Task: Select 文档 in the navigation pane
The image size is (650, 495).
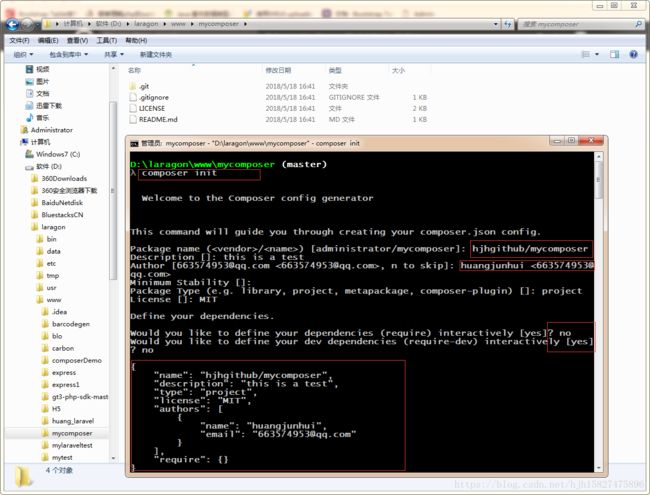Action: (42, 93)
